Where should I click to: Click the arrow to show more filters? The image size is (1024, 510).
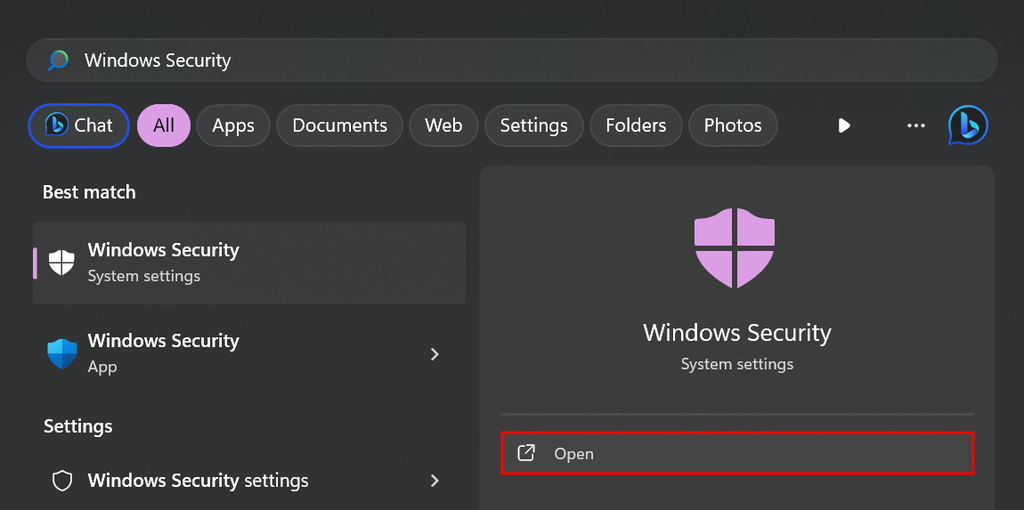click(844, 125)
